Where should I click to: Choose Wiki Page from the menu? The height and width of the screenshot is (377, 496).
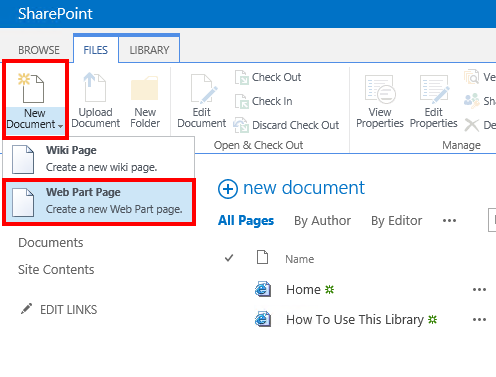point(99,159)
